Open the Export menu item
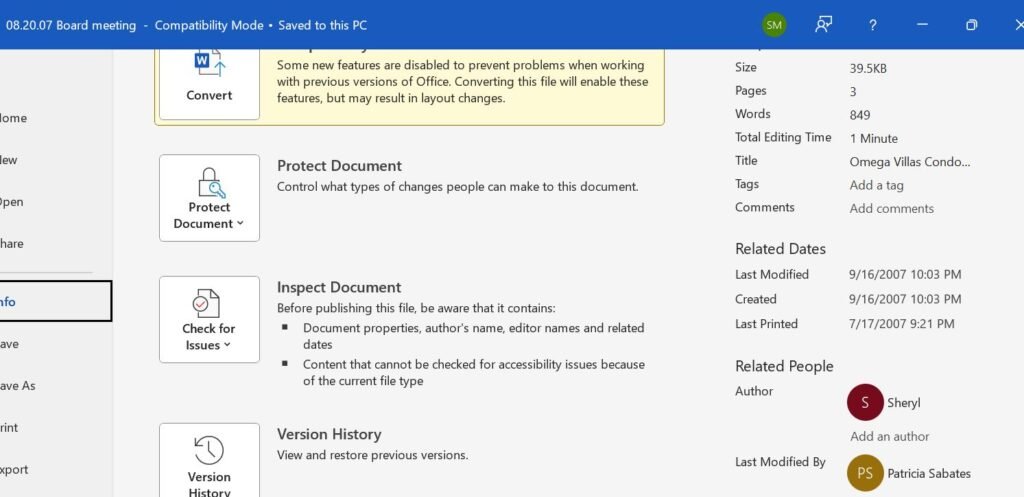The height and width of the screenshot is (497, 1024). [14, 470]
